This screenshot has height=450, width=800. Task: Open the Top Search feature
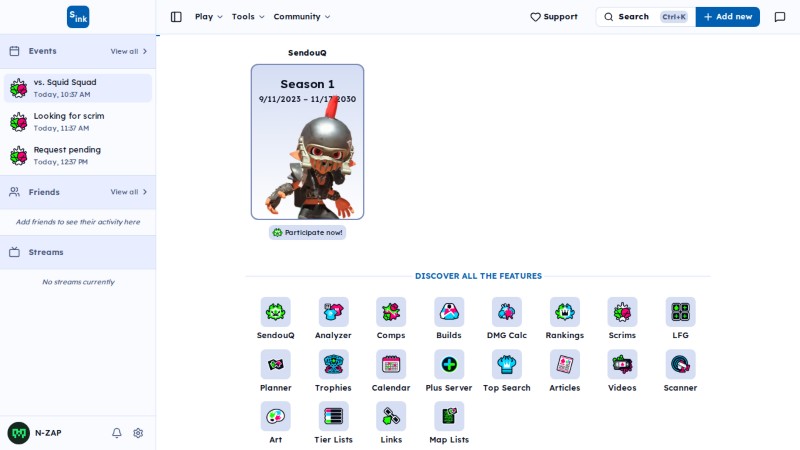(x=507, y=364)
